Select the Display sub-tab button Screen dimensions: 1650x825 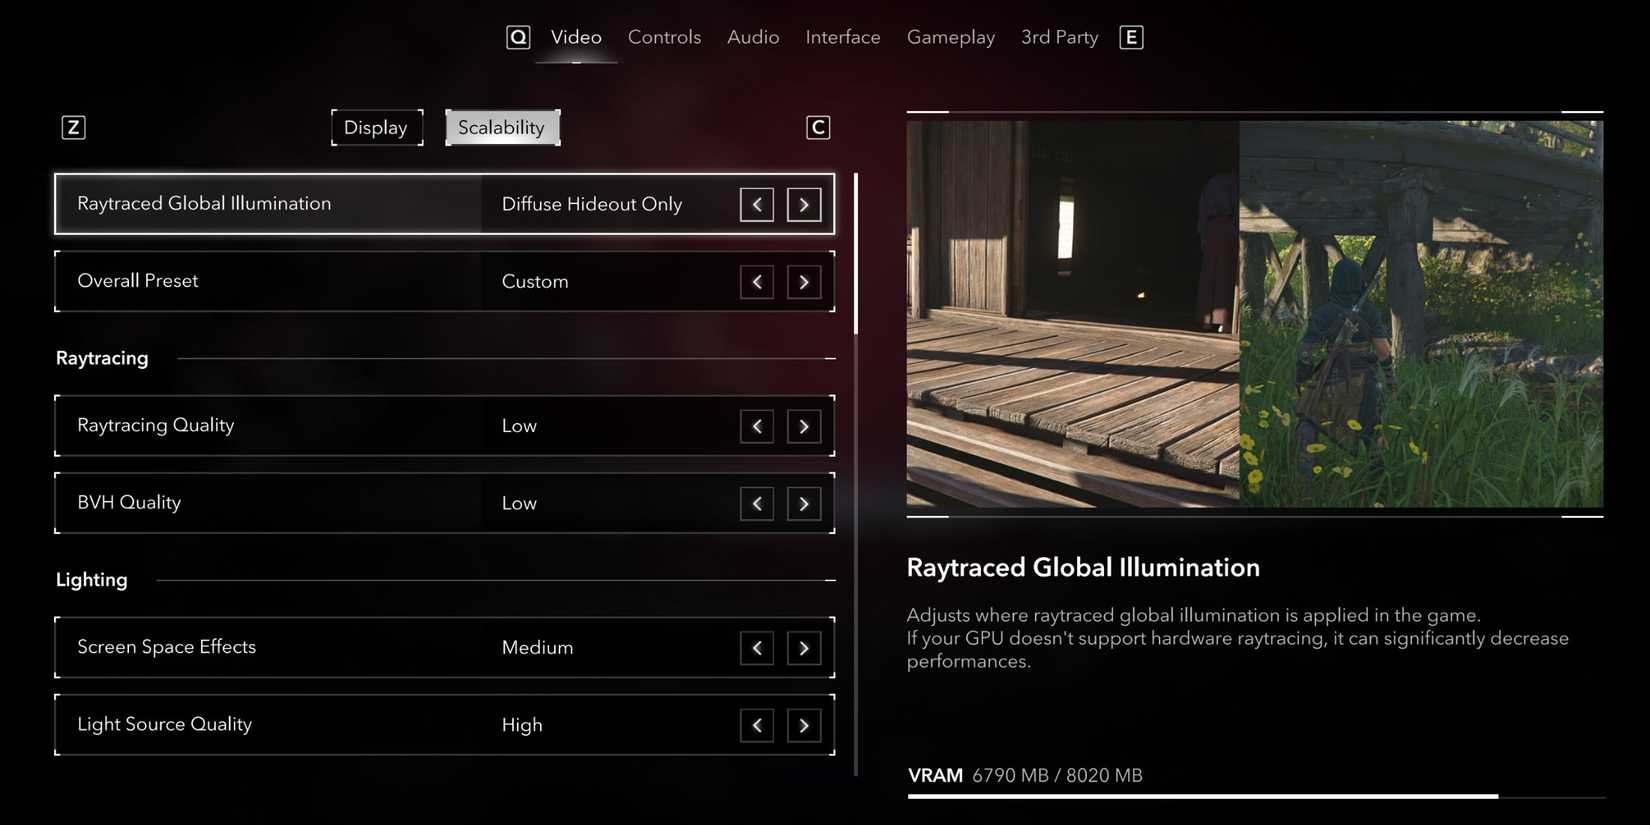click(376, 128)
